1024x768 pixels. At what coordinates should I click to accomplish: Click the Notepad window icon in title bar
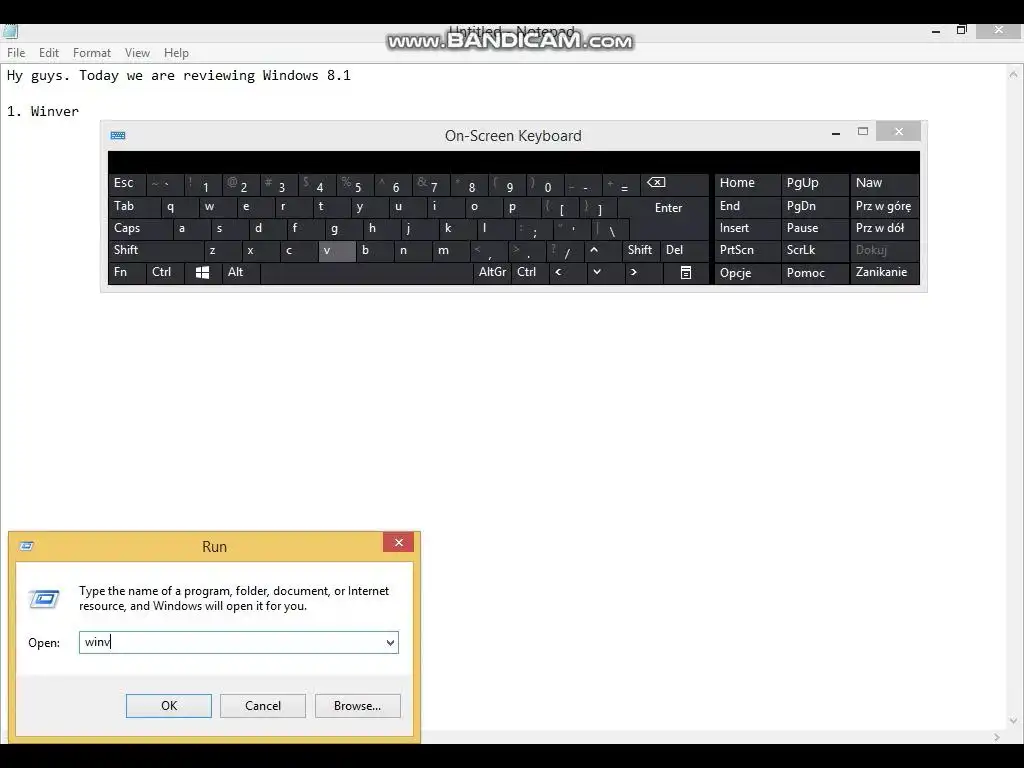click(10, 31)
